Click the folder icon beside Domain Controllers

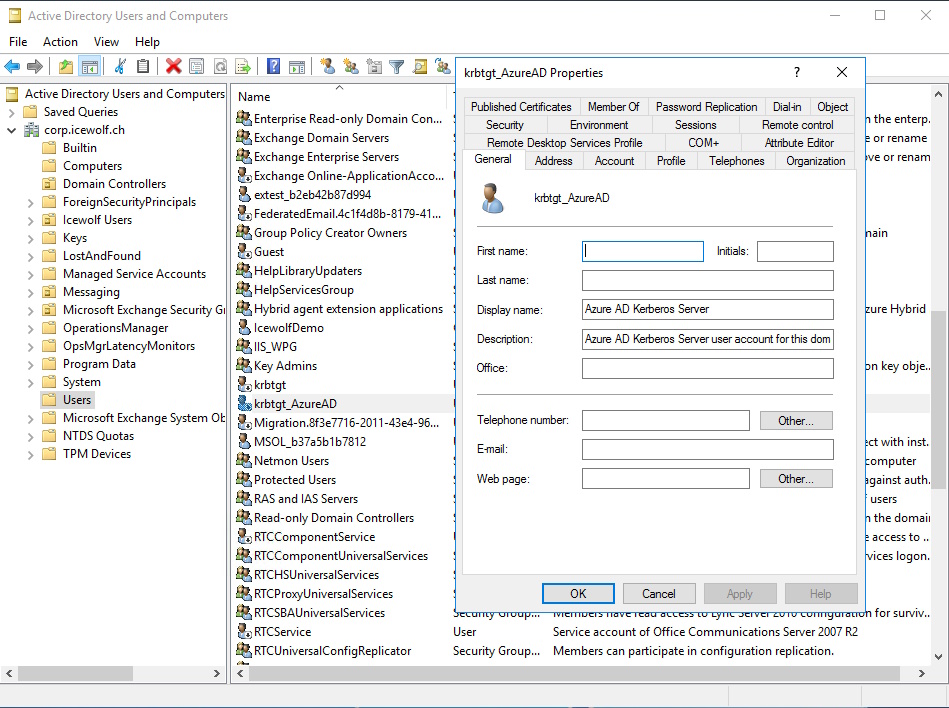click(49, 183)
